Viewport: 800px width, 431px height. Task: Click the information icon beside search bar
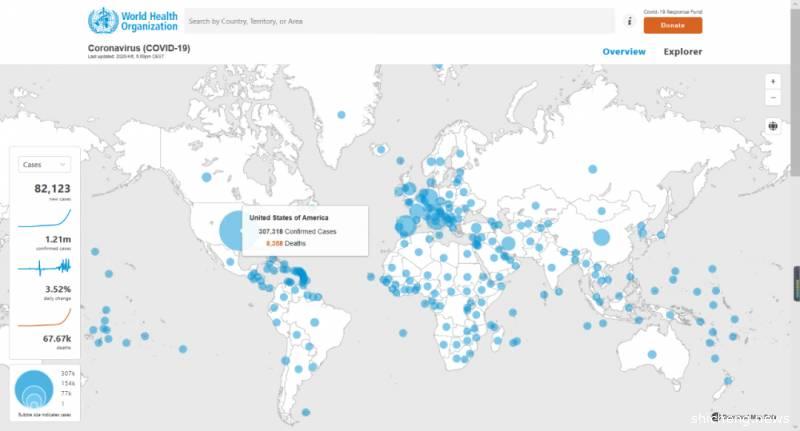point(629,20)
